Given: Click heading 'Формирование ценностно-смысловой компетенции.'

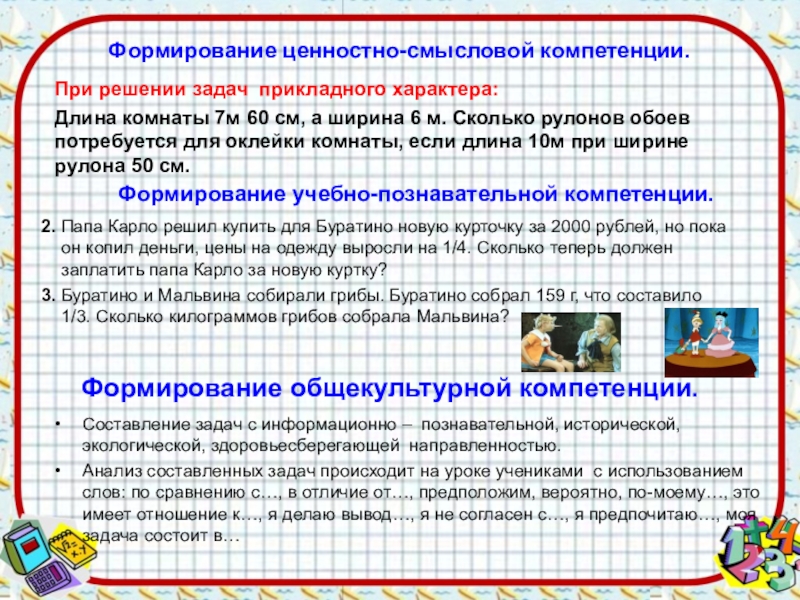Looking at the screenshot, I should coord(398,52).
